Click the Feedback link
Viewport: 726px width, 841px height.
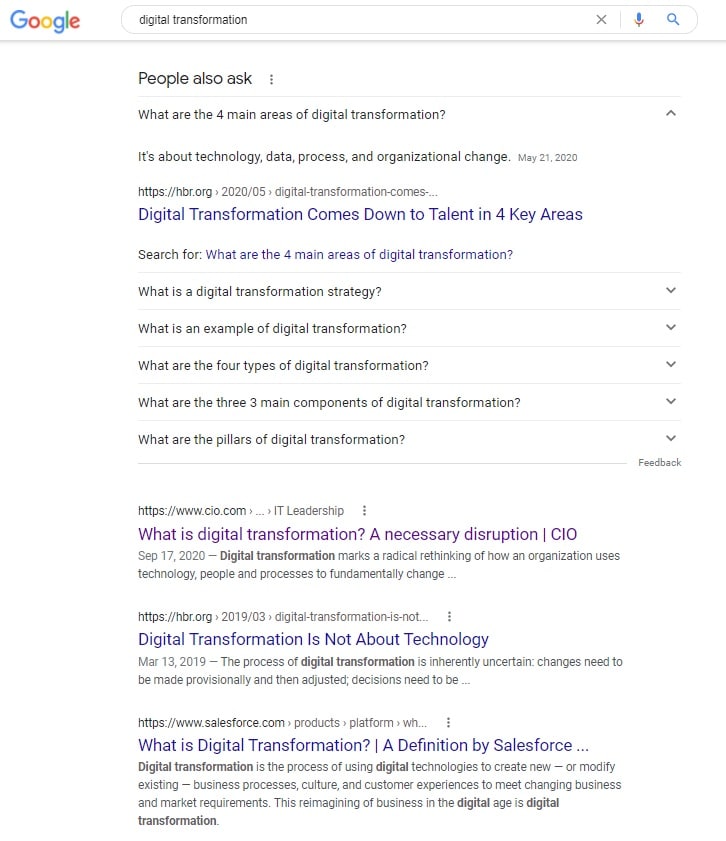[658, 462]
